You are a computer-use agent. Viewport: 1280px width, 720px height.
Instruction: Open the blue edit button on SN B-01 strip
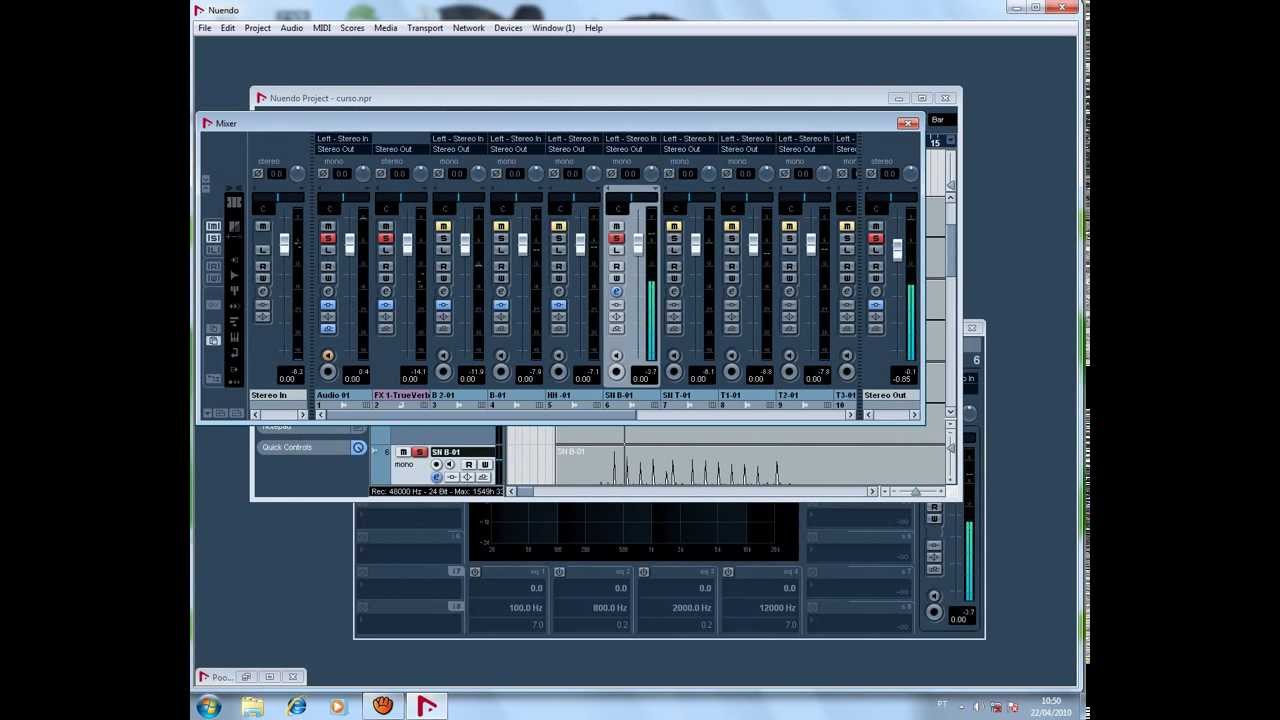[616, 291]
